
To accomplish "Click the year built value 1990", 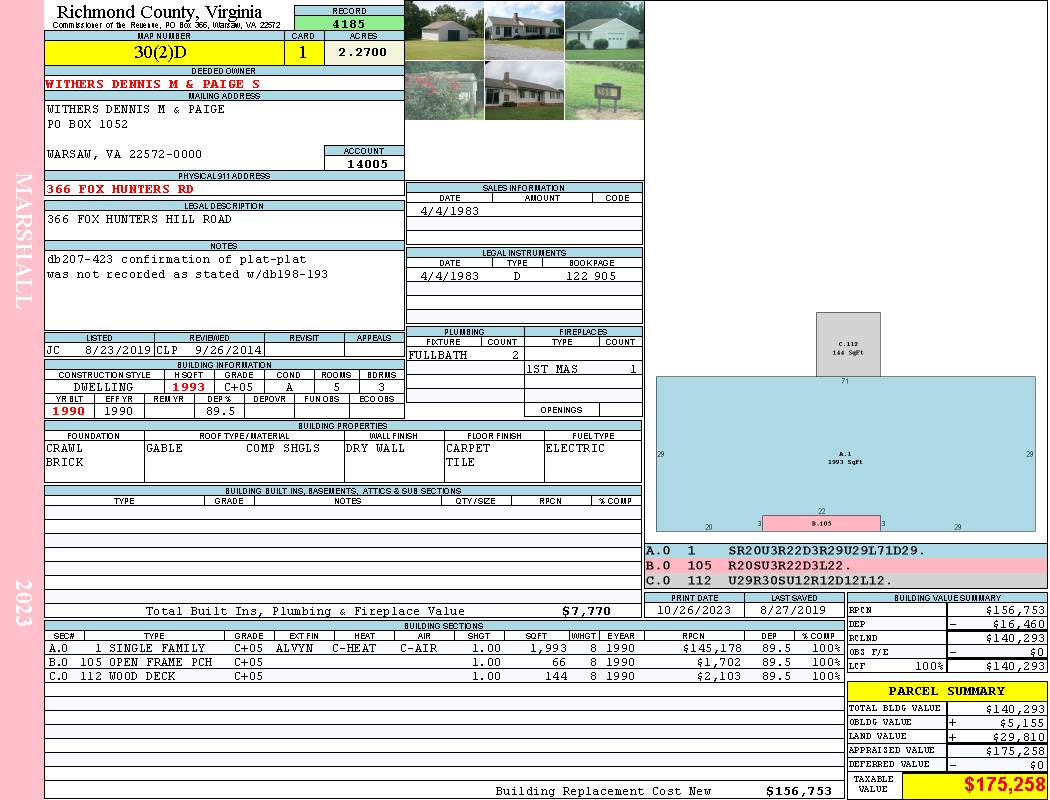I will tap(68, 411).
